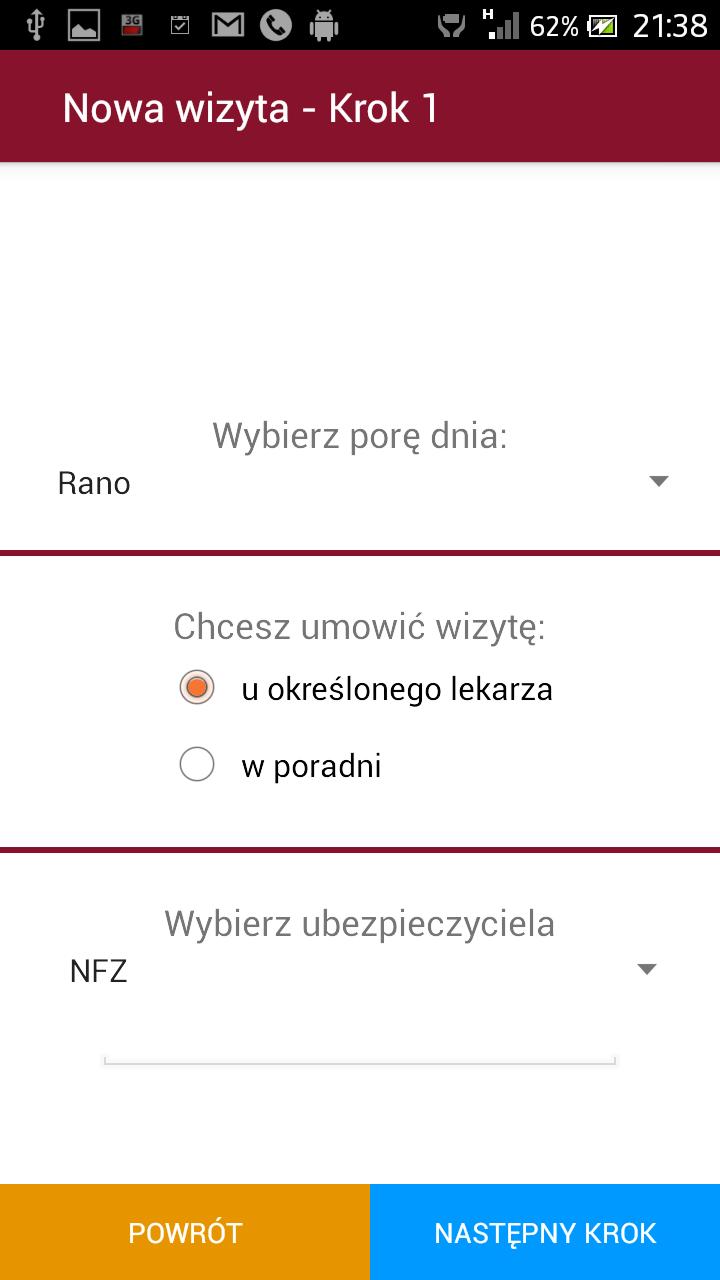Screen dimensions: 720x1280
Task: Expand the NFZ insurer dropdown
Action: pyautogui.click(x=360, y=970)
